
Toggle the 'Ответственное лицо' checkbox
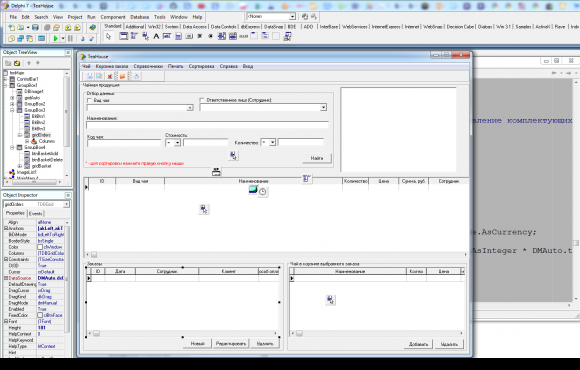pos(202,100)
